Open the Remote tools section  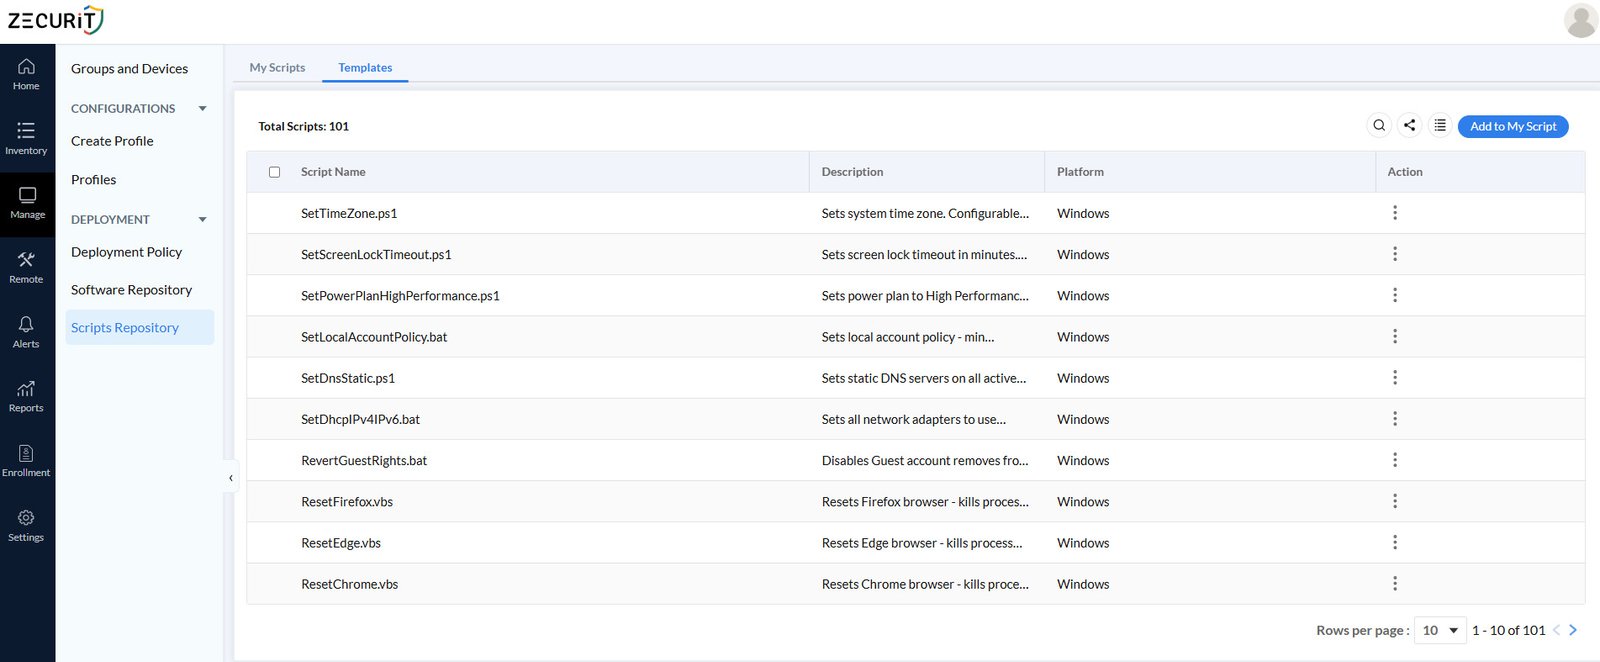tap(26, 267)
